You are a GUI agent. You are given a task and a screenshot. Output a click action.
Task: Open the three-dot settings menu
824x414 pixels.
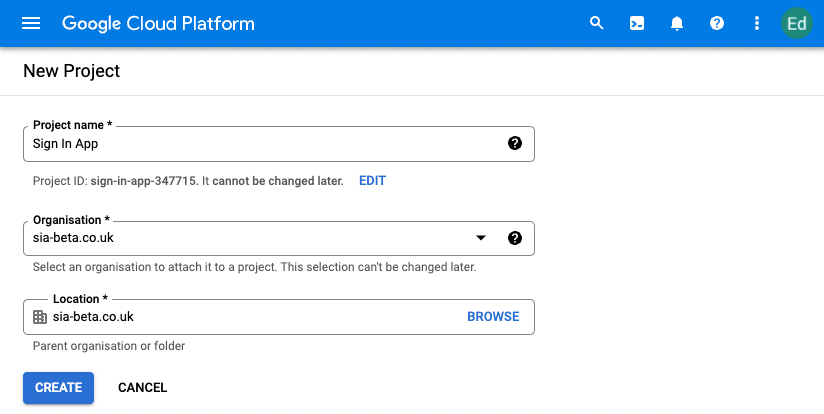[757, 23]
